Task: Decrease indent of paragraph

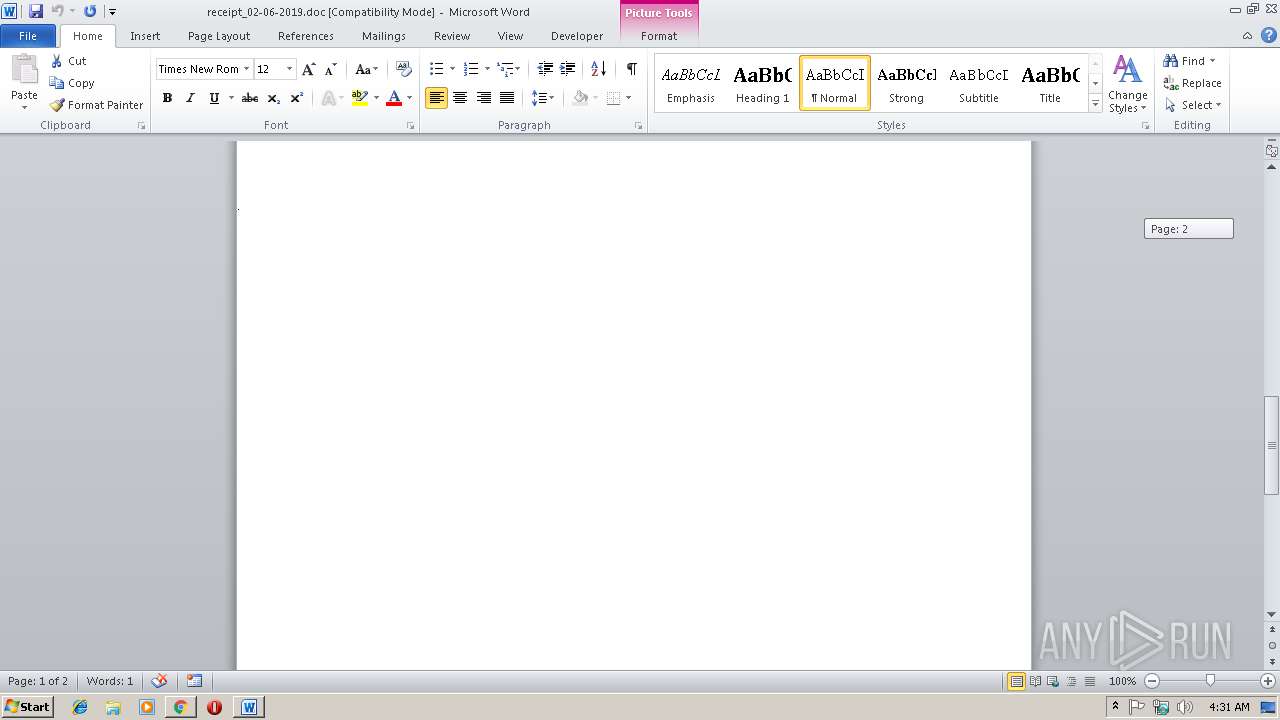Action: [545, 69]
